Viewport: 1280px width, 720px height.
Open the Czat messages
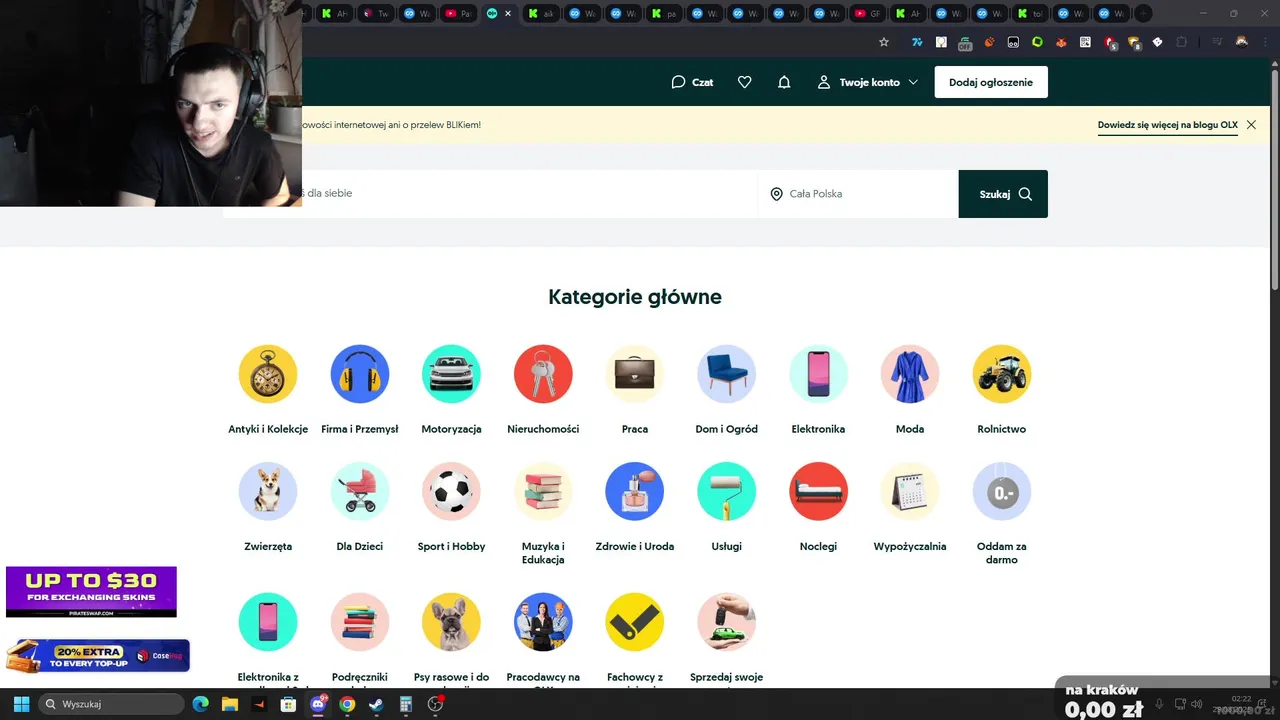tap(692, 82)
